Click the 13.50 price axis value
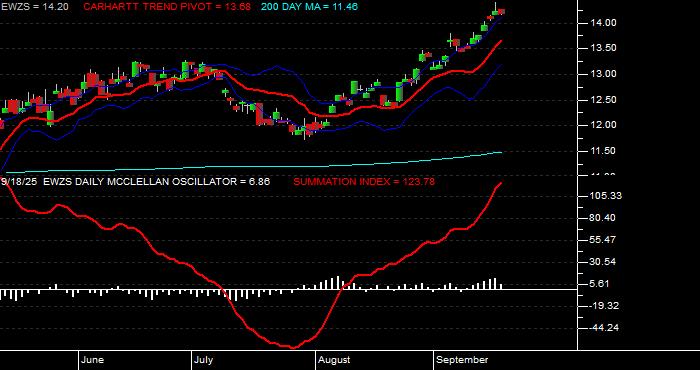The image size is (700, 370). click(604, 49)
